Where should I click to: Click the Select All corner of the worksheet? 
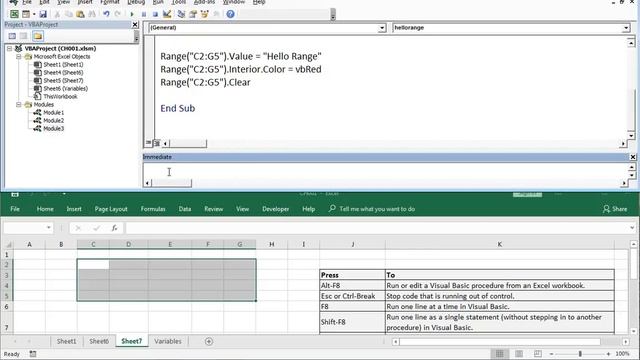click(8, 244)
